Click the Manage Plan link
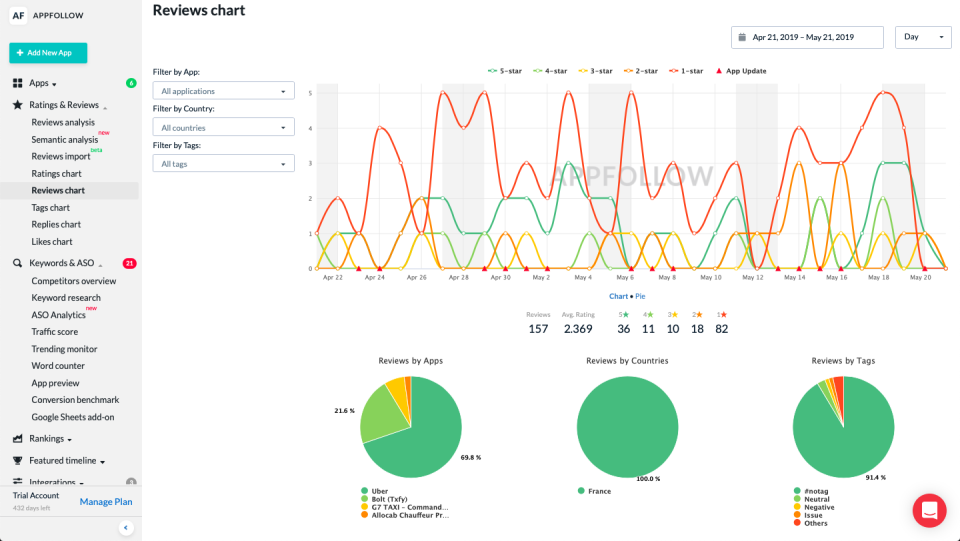The height and width of the screenshot is (541, 960). (106, 502)
